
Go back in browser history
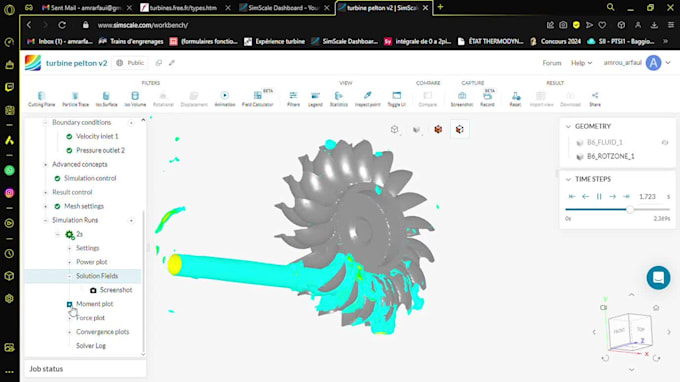point(29,25)
